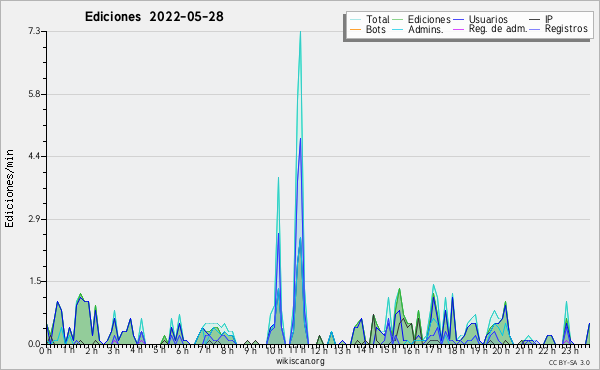Click the 'CC BY-SA 3.0' license text
600x370 pixels.
coord(569,363)
